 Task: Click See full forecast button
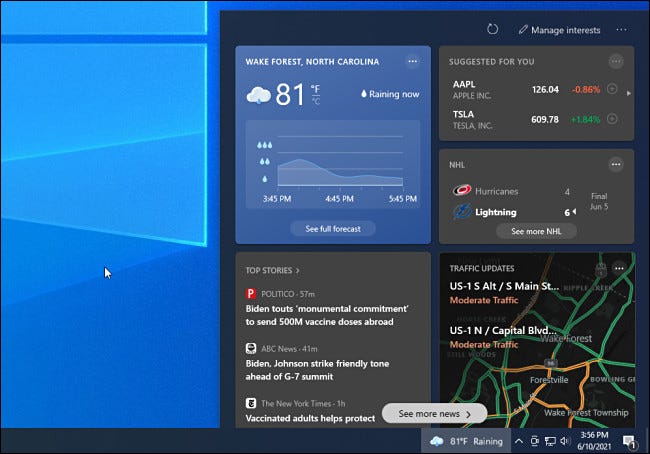333,228
